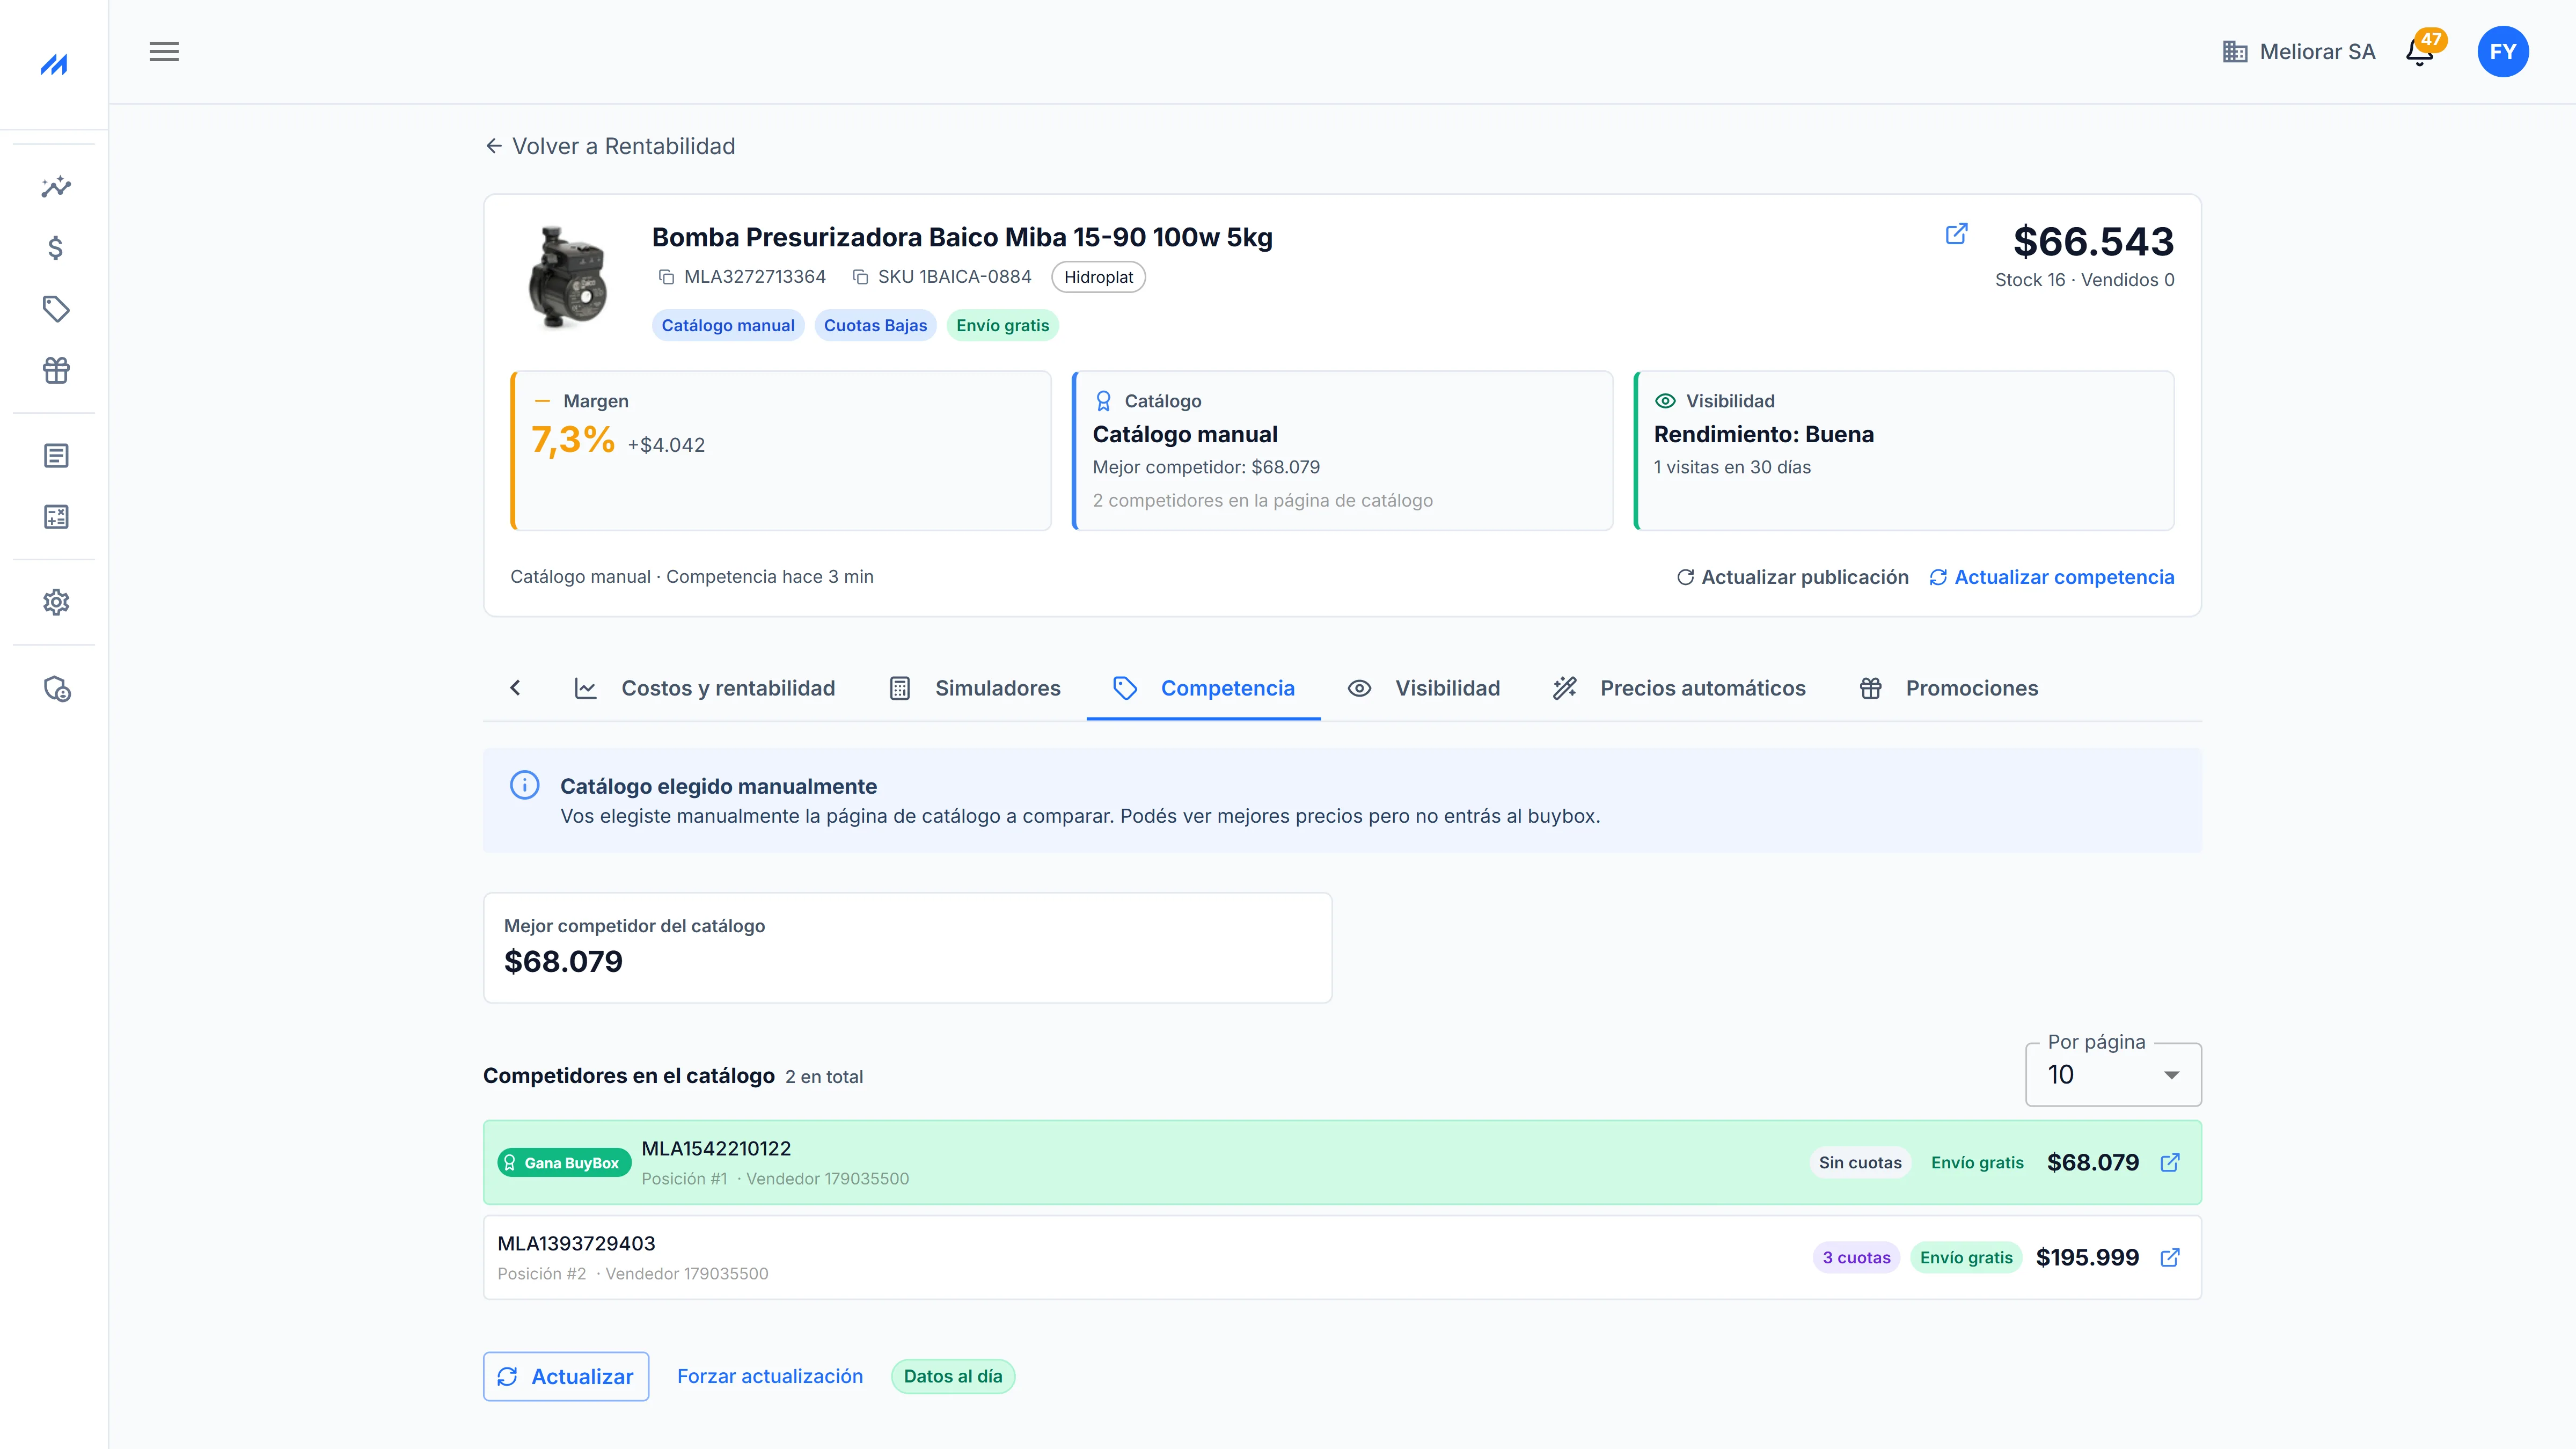Click the app logo in the sidebar
Viewport: 2576px width, 1449px height.
coord(54,65)
